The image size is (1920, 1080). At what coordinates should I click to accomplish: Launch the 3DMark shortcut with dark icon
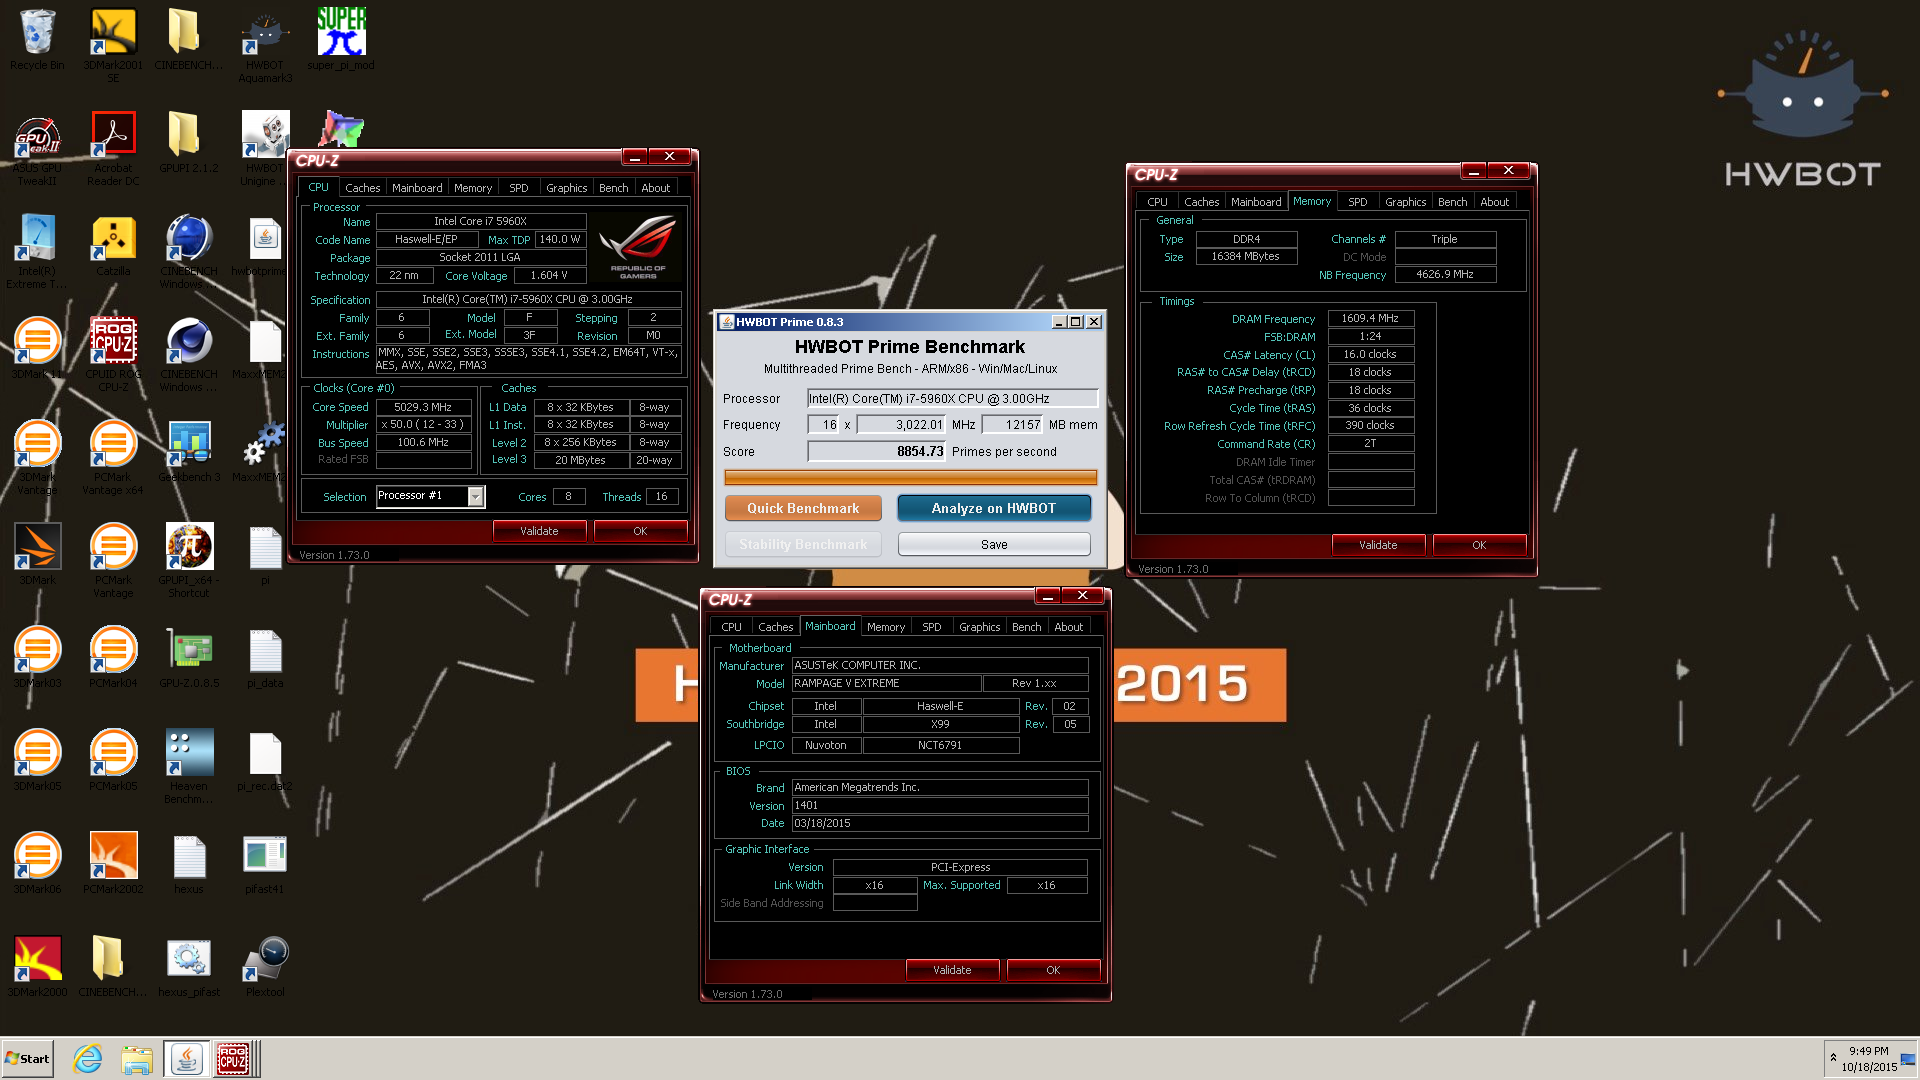click(37, 554)
